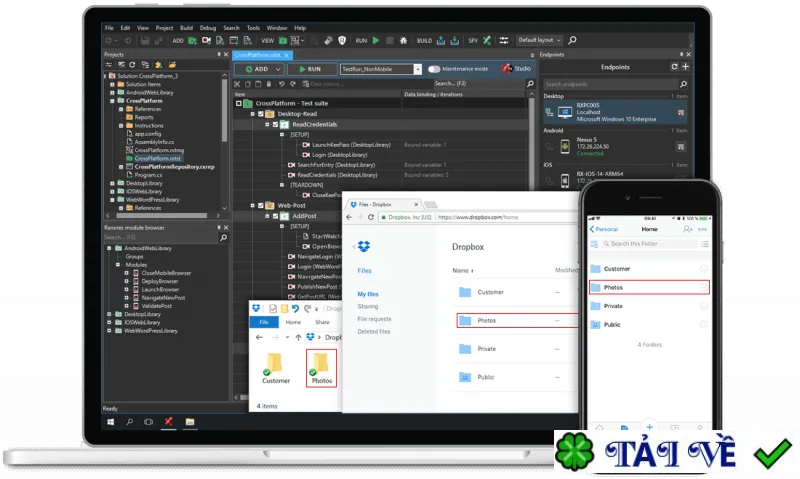Select the Nexus 5 Android endpoint
Viewport: 800px width, 479px height.
615,147
